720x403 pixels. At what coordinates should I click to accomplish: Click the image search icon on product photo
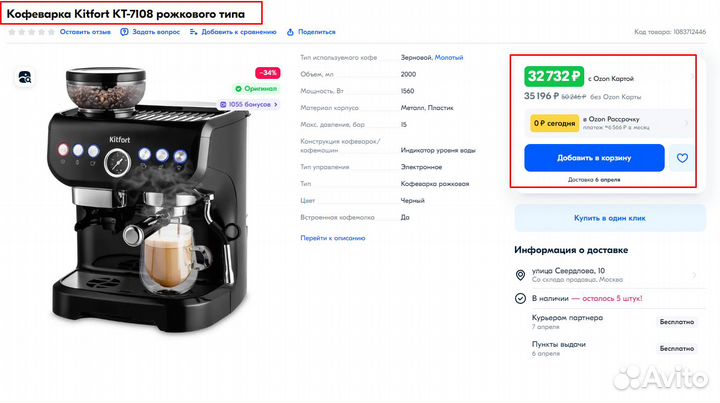(25, 77)
